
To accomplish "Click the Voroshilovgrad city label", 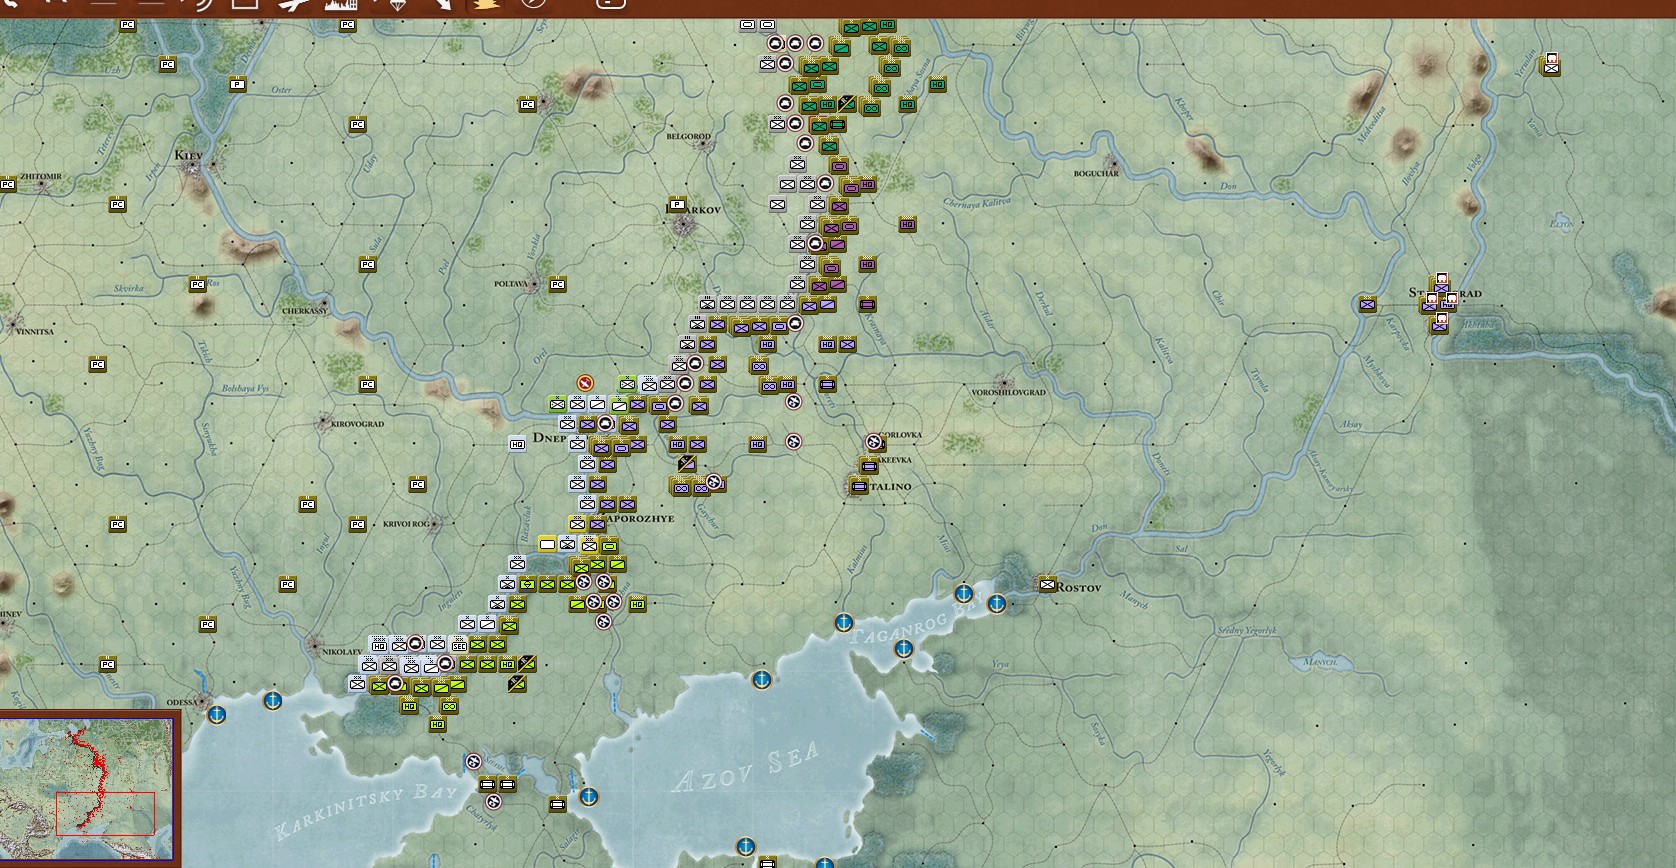I will click(x=1008, y=393).
